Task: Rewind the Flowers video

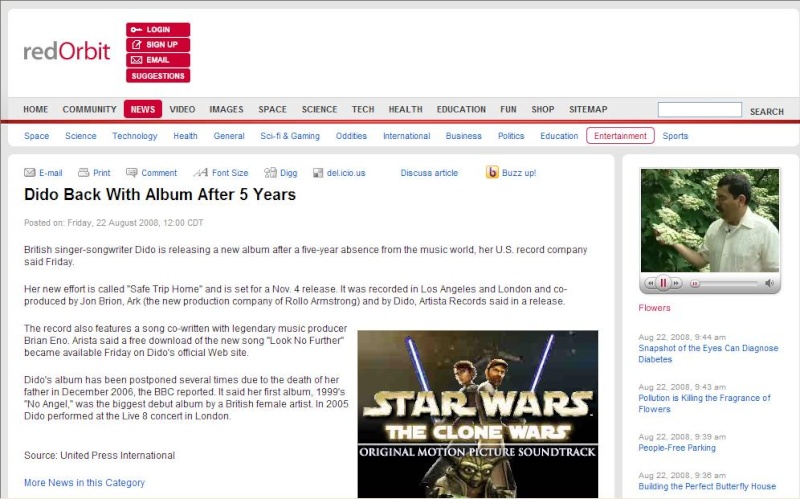Action: coord(651,283)
